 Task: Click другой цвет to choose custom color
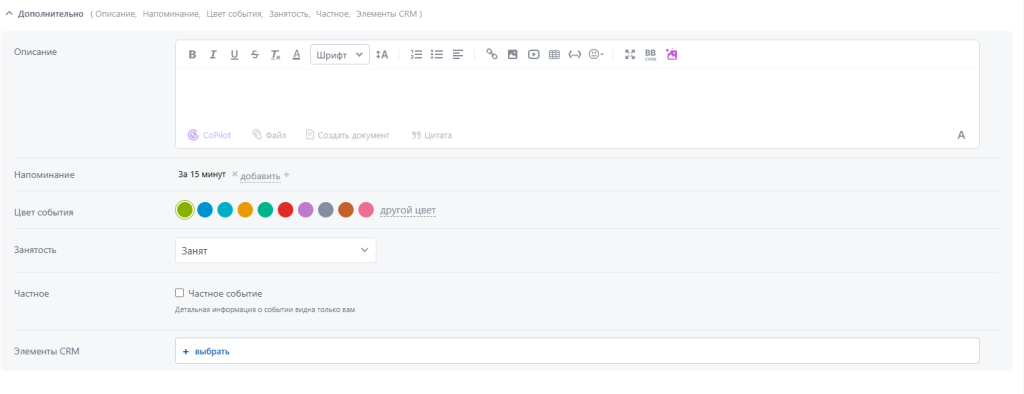pyautogui.click(x=408, y=210)
